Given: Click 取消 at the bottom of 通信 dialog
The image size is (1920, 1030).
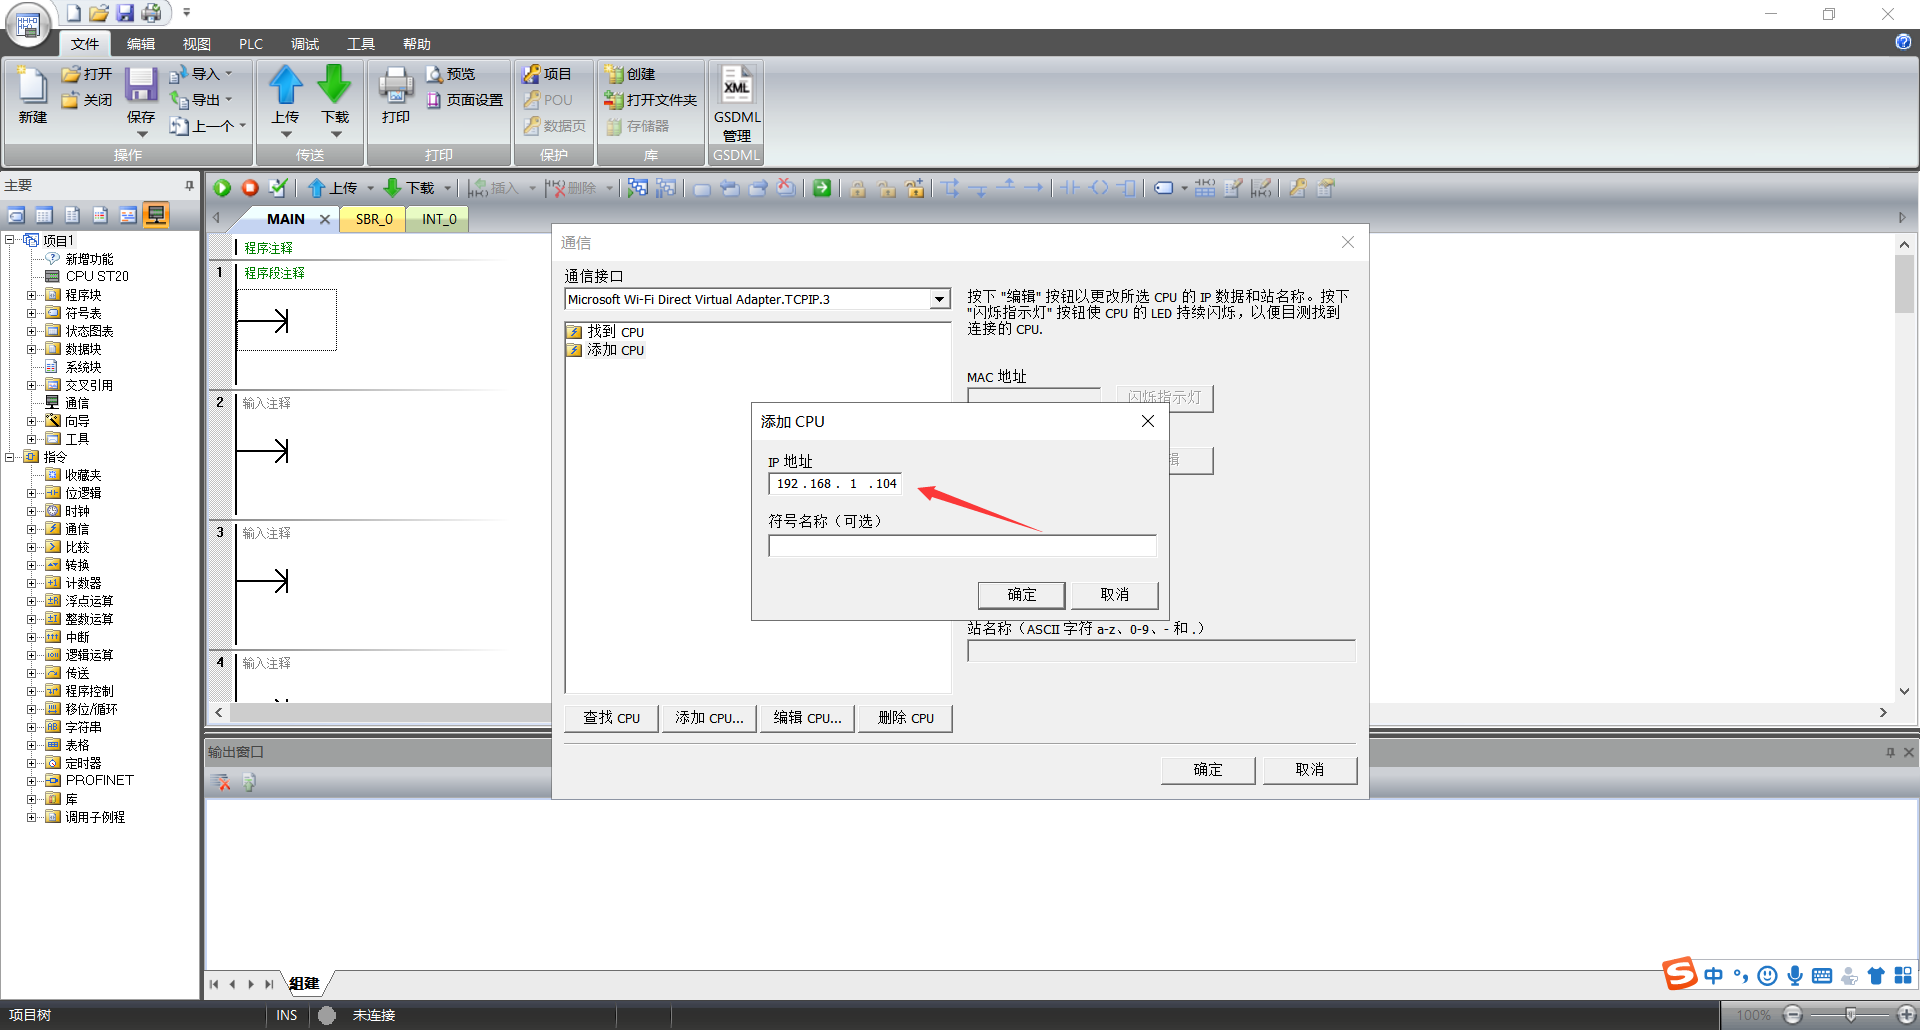Looking at the screenshot, I should click(1309, 770).
